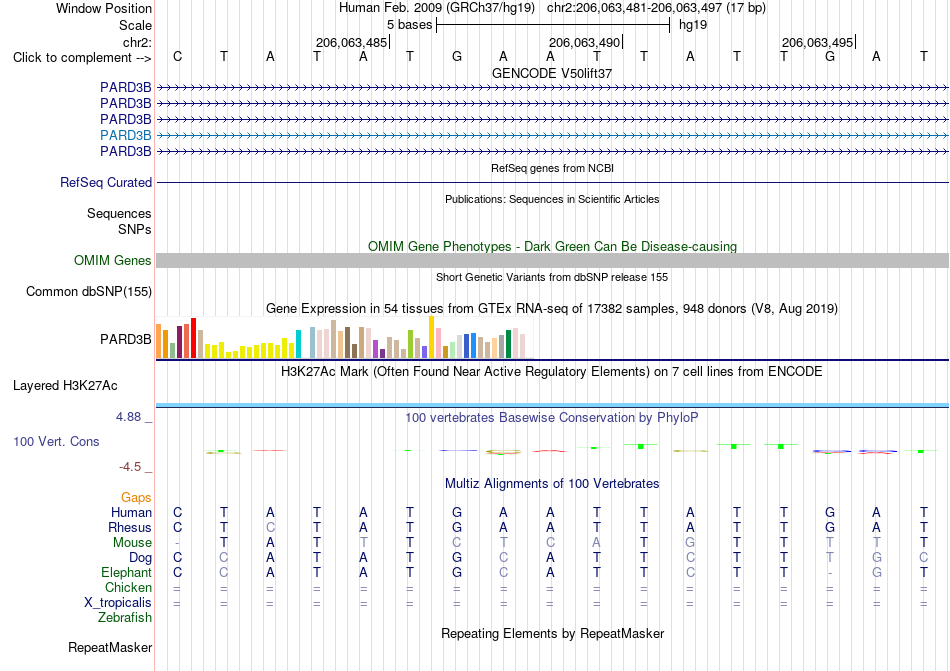Click the 100 Vert. Cons label
950x671 pixels.
56,441
